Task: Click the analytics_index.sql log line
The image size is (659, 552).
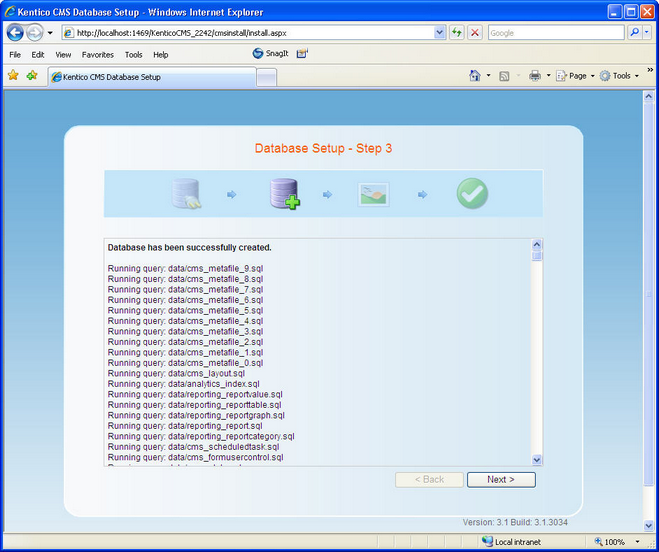Action: [x=184, y=384]
